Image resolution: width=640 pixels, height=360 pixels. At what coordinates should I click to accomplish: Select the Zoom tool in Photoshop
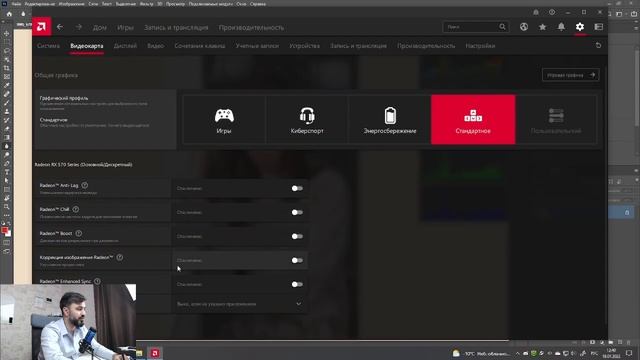pos(7,207)
